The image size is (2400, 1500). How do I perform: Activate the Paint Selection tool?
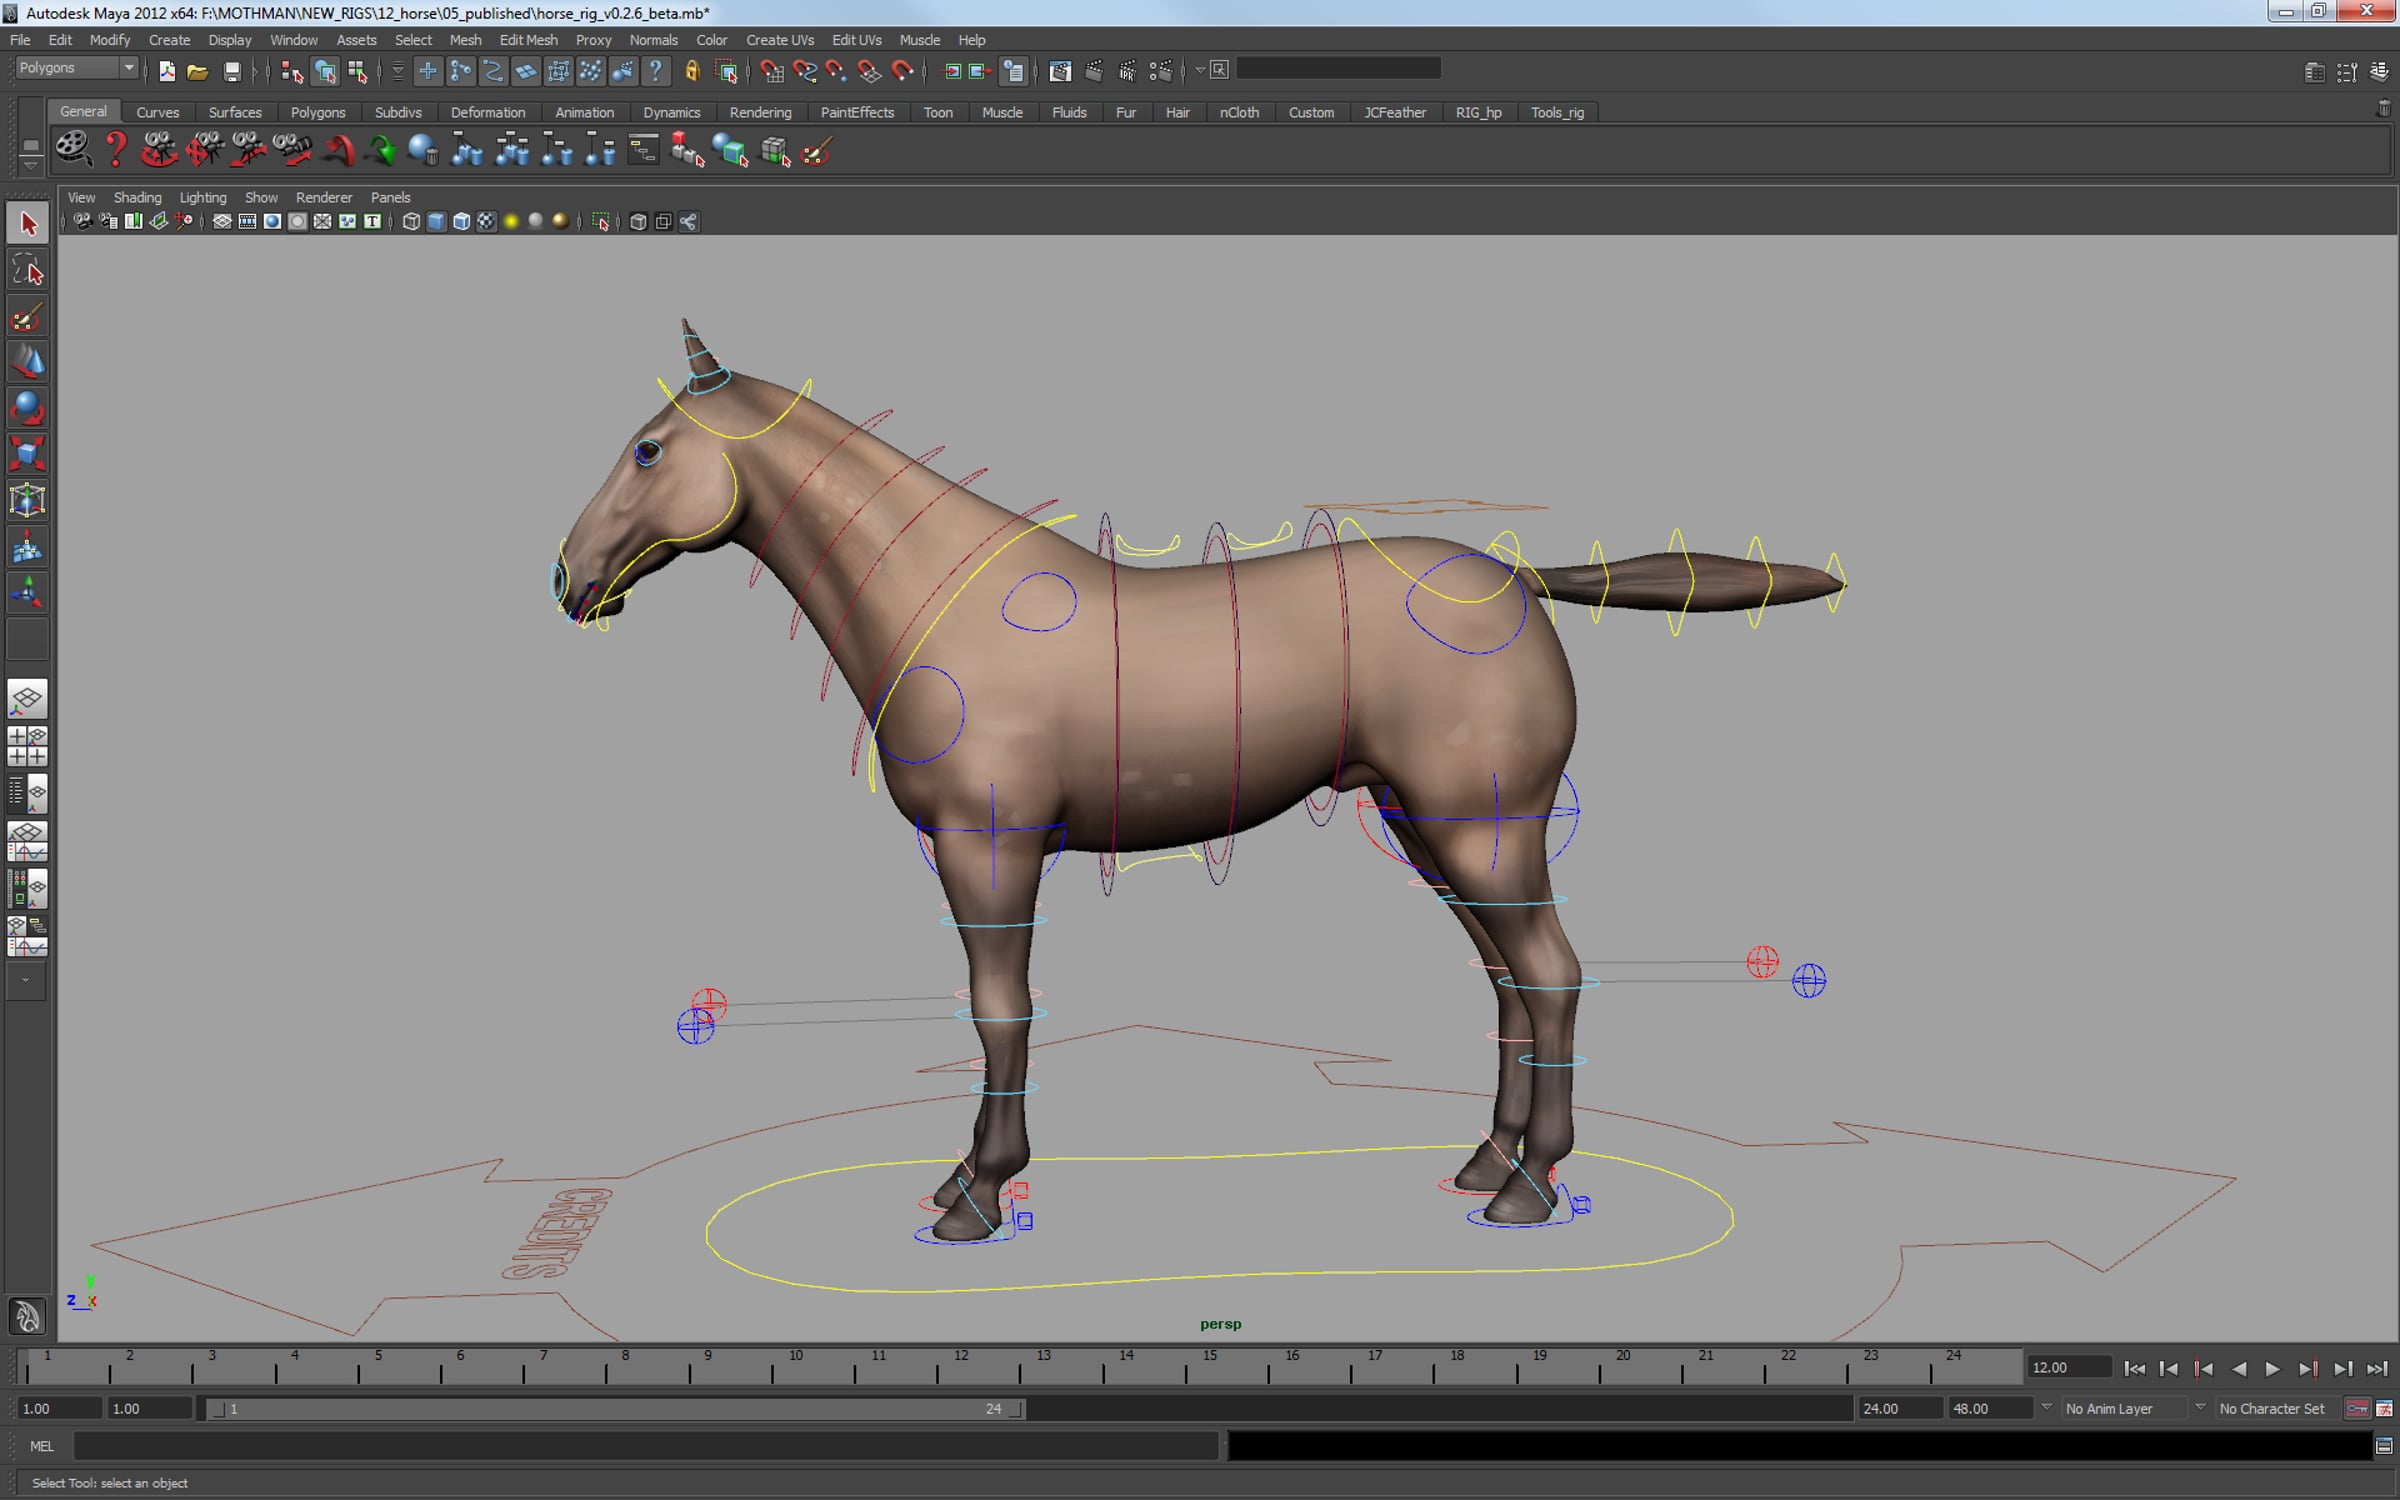pos(27,317)
